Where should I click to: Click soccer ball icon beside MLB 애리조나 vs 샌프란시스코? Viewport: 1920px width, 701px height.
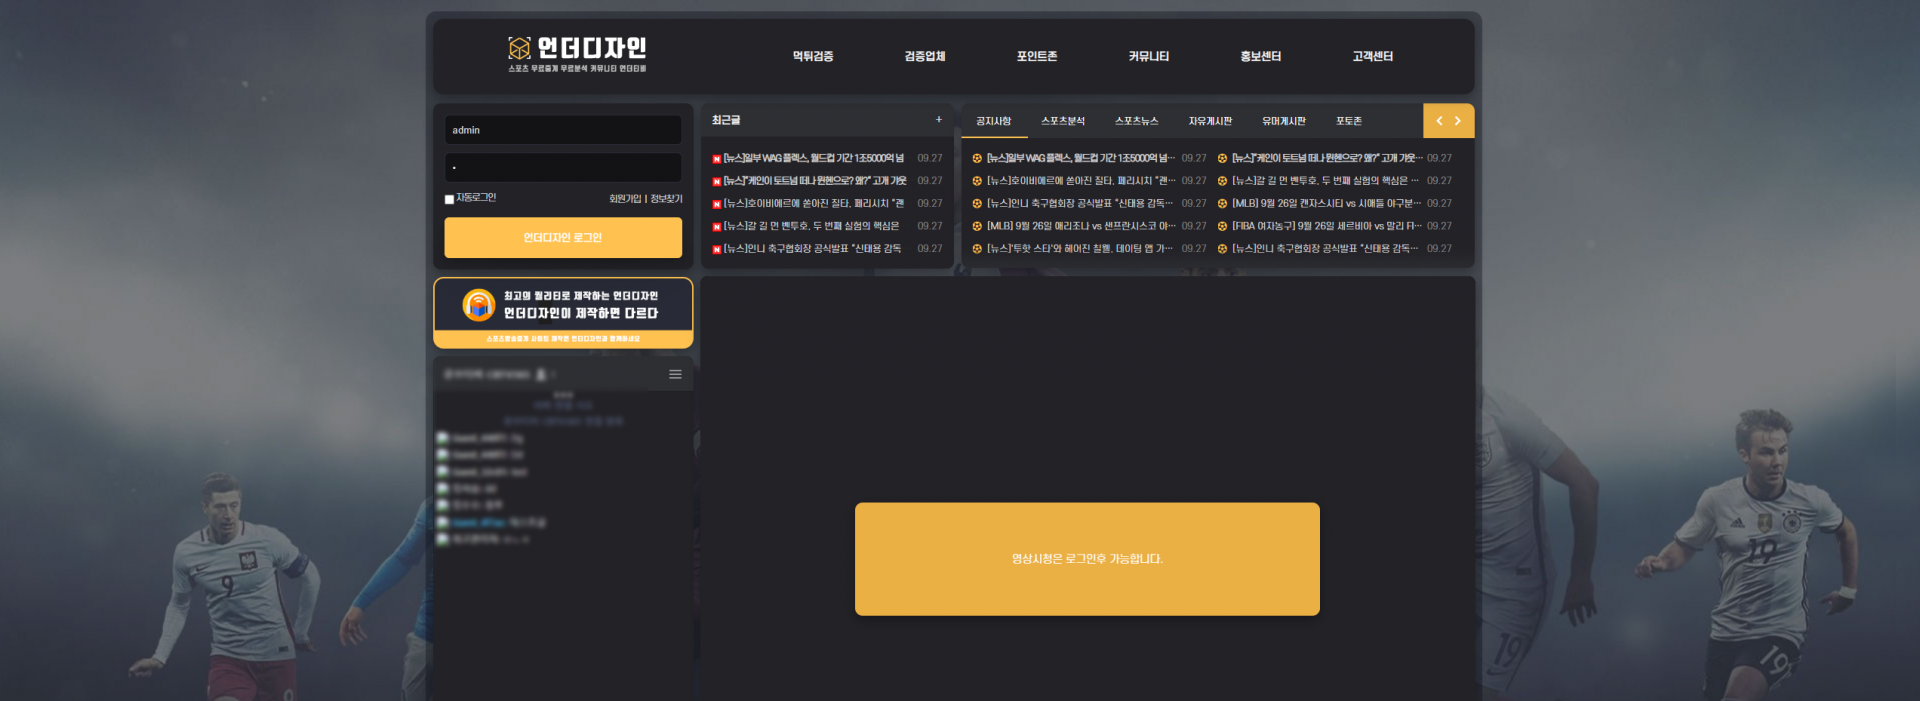pyautogui.click(x=977, y=226)
